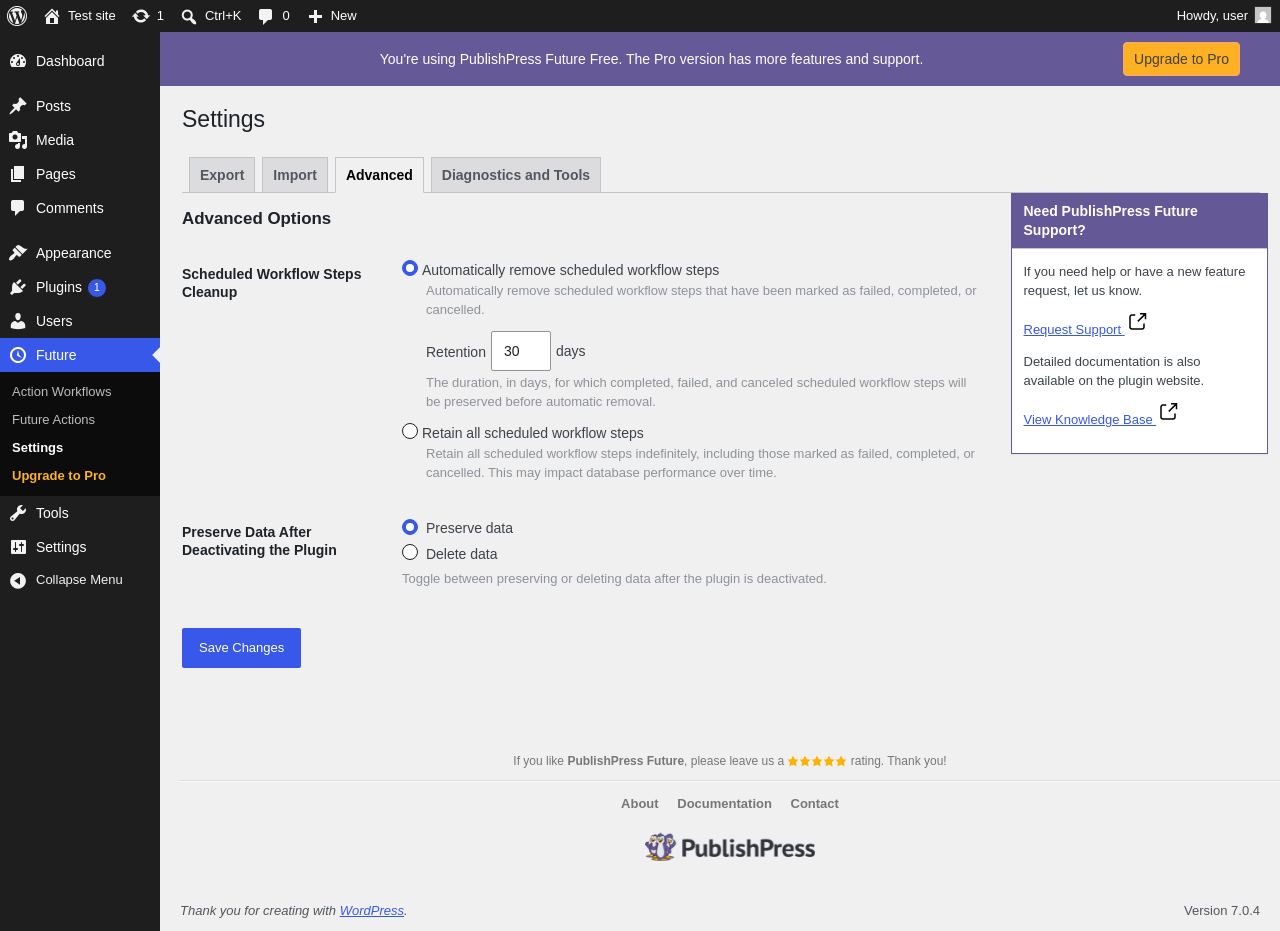Screen dimensions: 1280x931
Task: Click the Dashboard gauge icon
Action: click(18, 61)
